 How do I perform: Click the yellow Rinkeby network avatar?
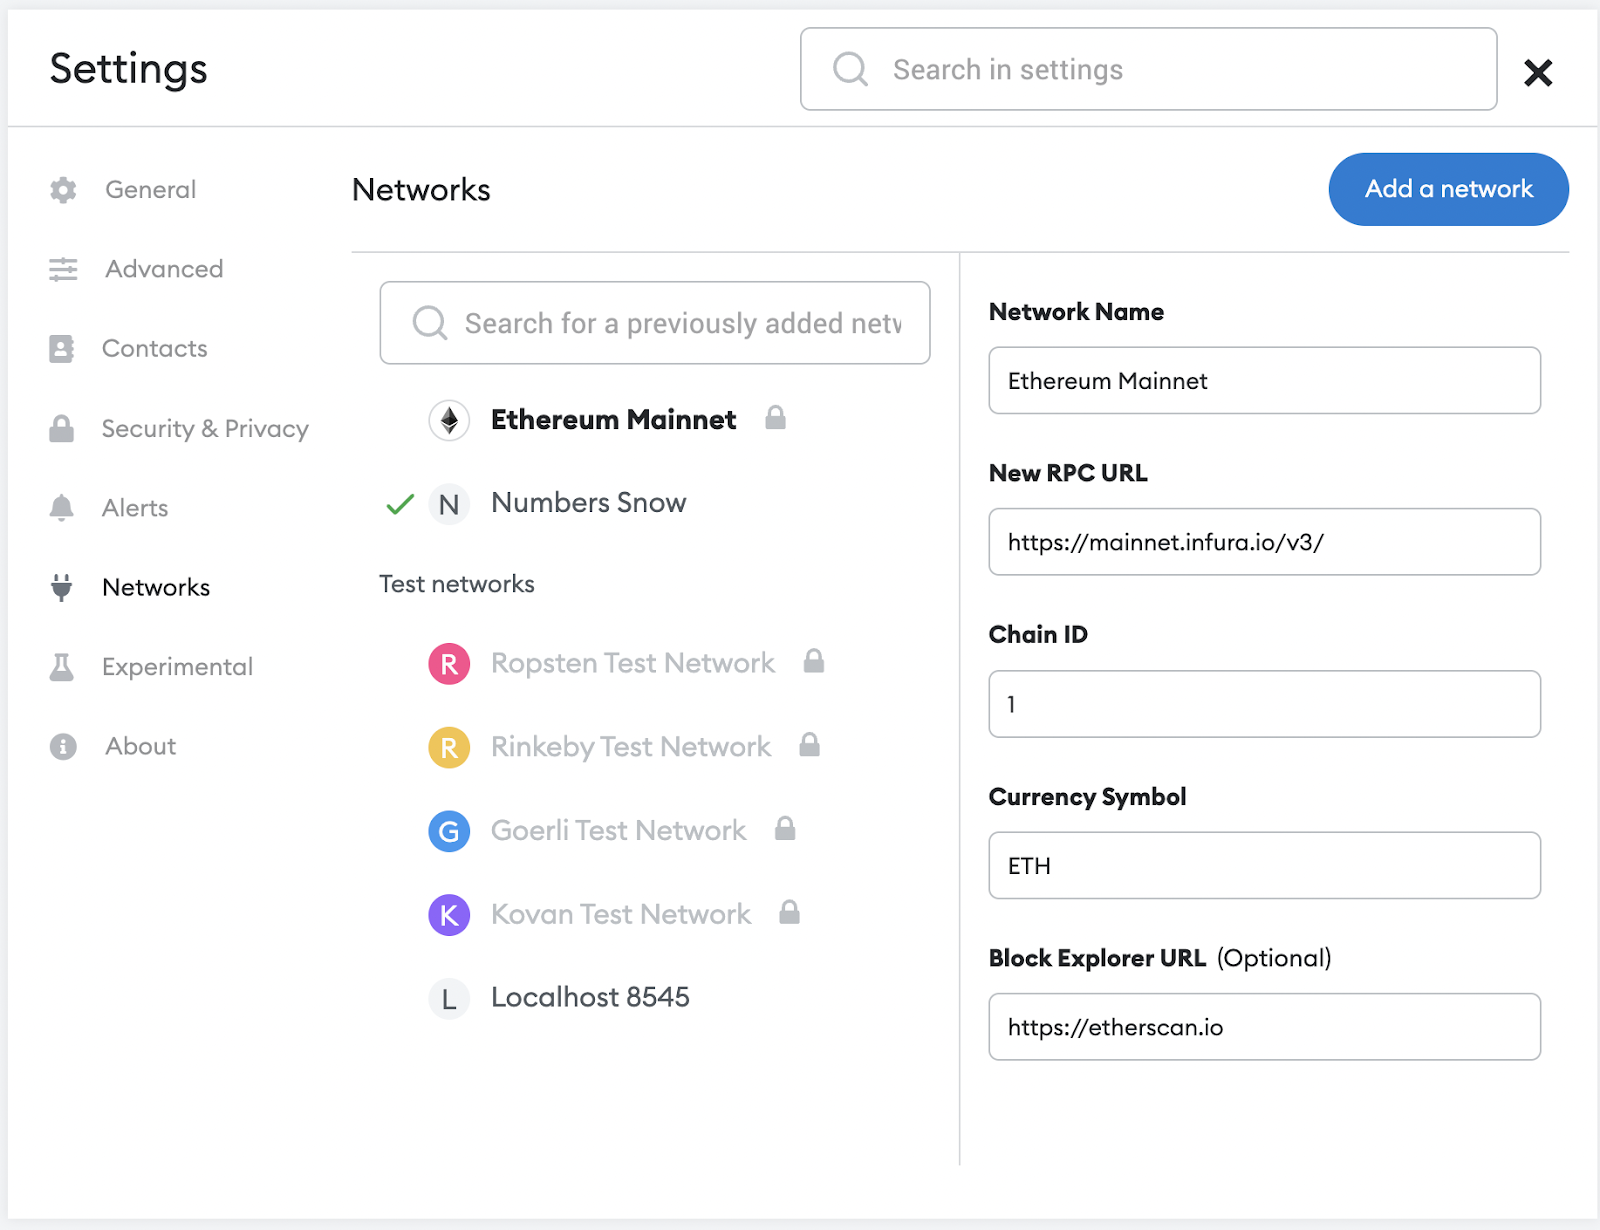tap(449, 747)
